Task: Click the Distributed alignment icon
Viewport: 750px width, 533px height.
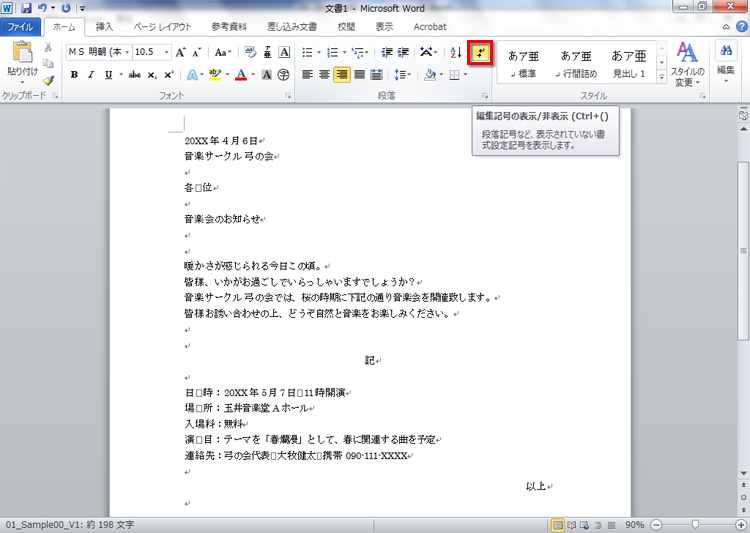Action: (x=377, y=75)
